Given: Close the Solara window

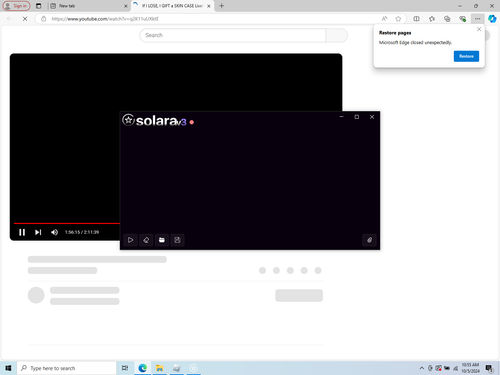Looking at the screenshot, I should (372, 117).
